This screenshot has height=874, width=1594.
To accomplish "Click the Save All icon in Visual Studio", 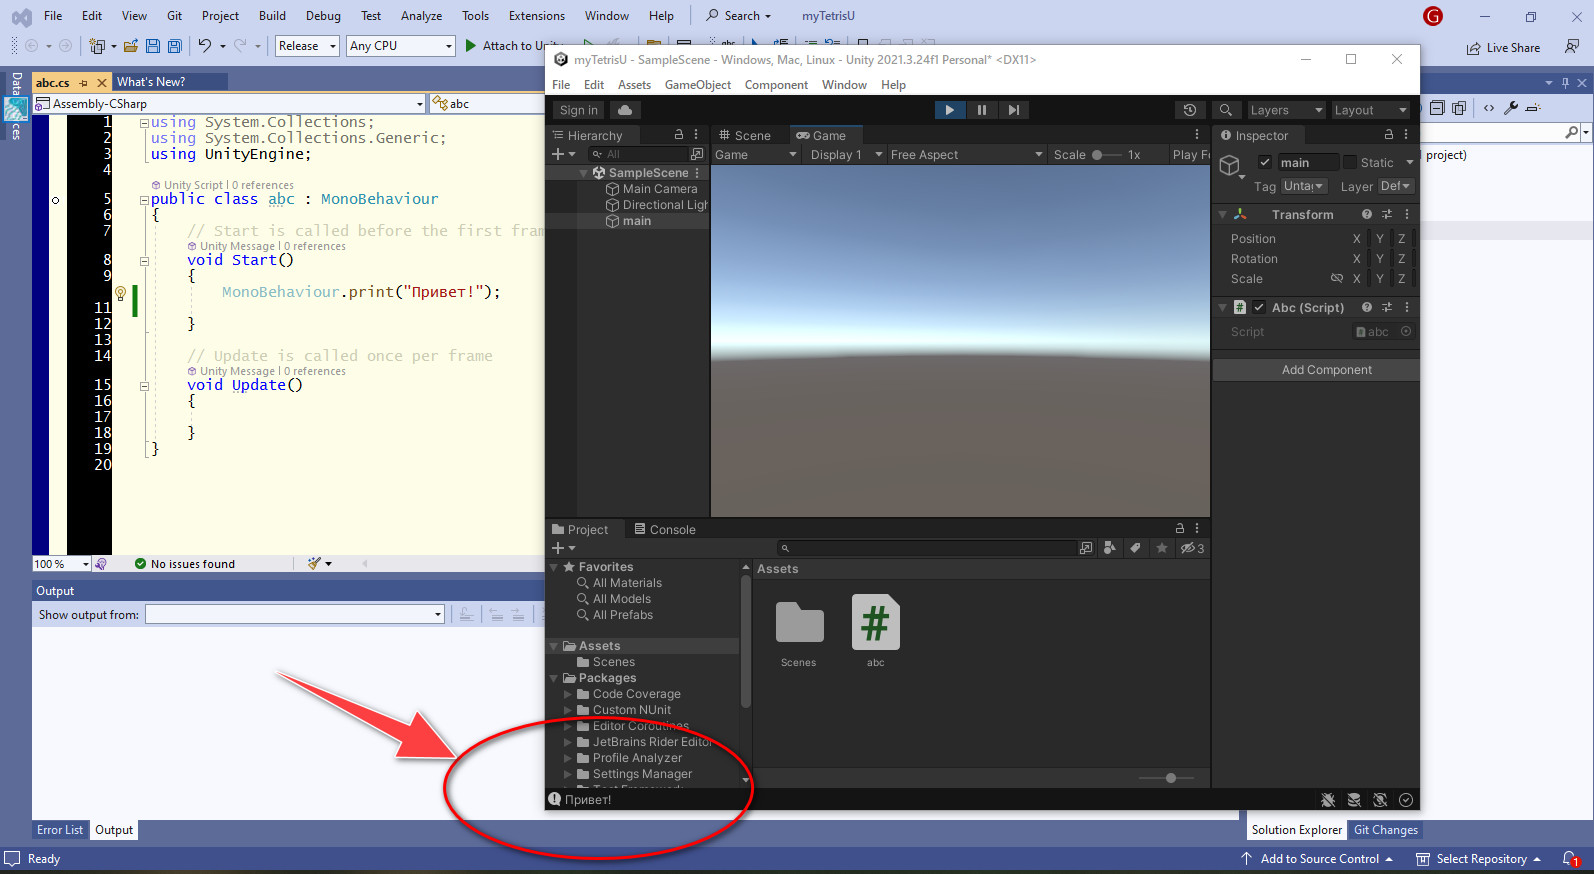I will (x=175, y=46).
